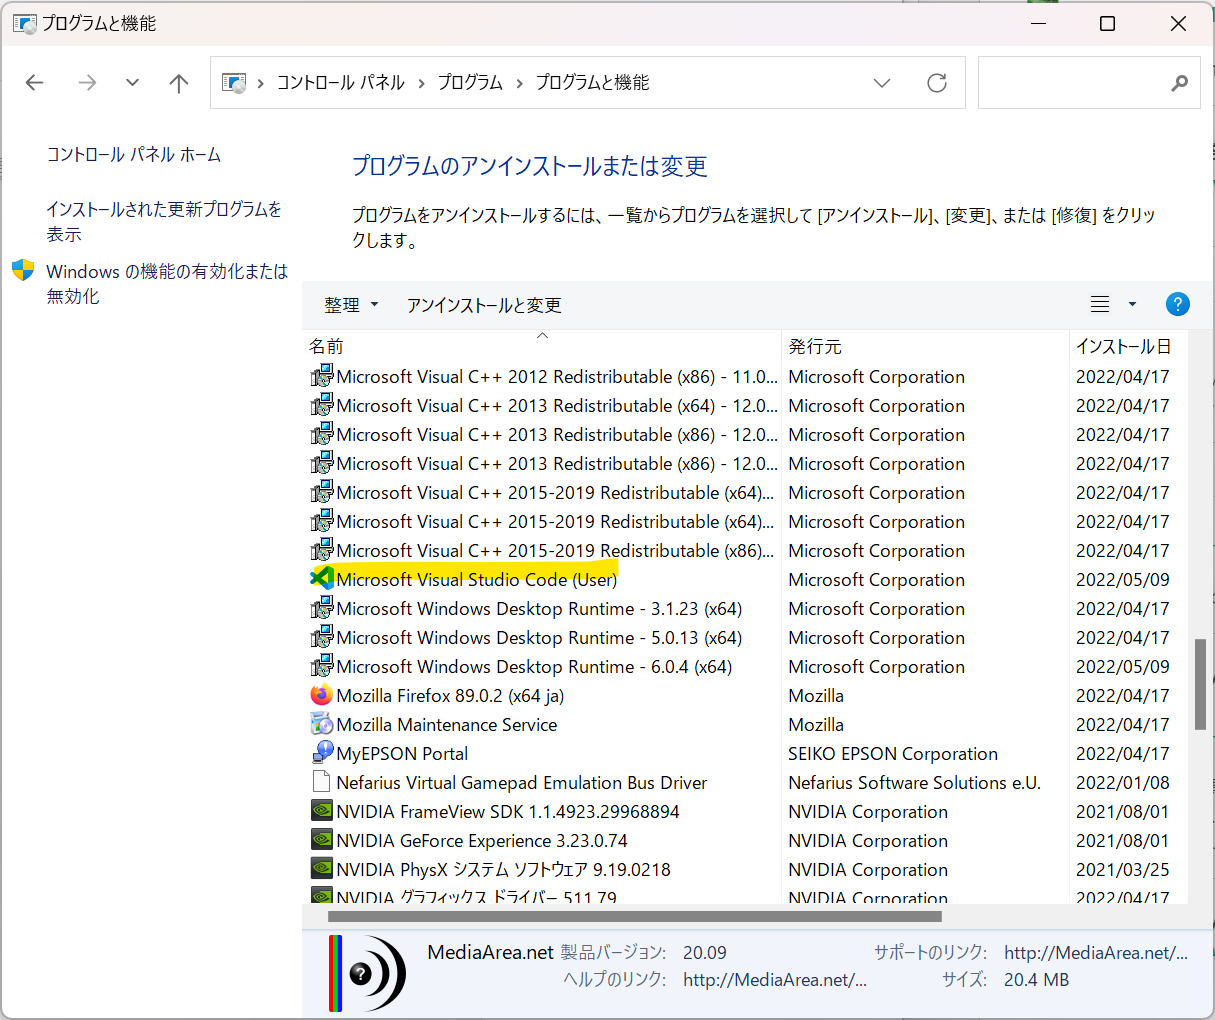Open the blue Help question mark icon

click(x=1177, y=303)
